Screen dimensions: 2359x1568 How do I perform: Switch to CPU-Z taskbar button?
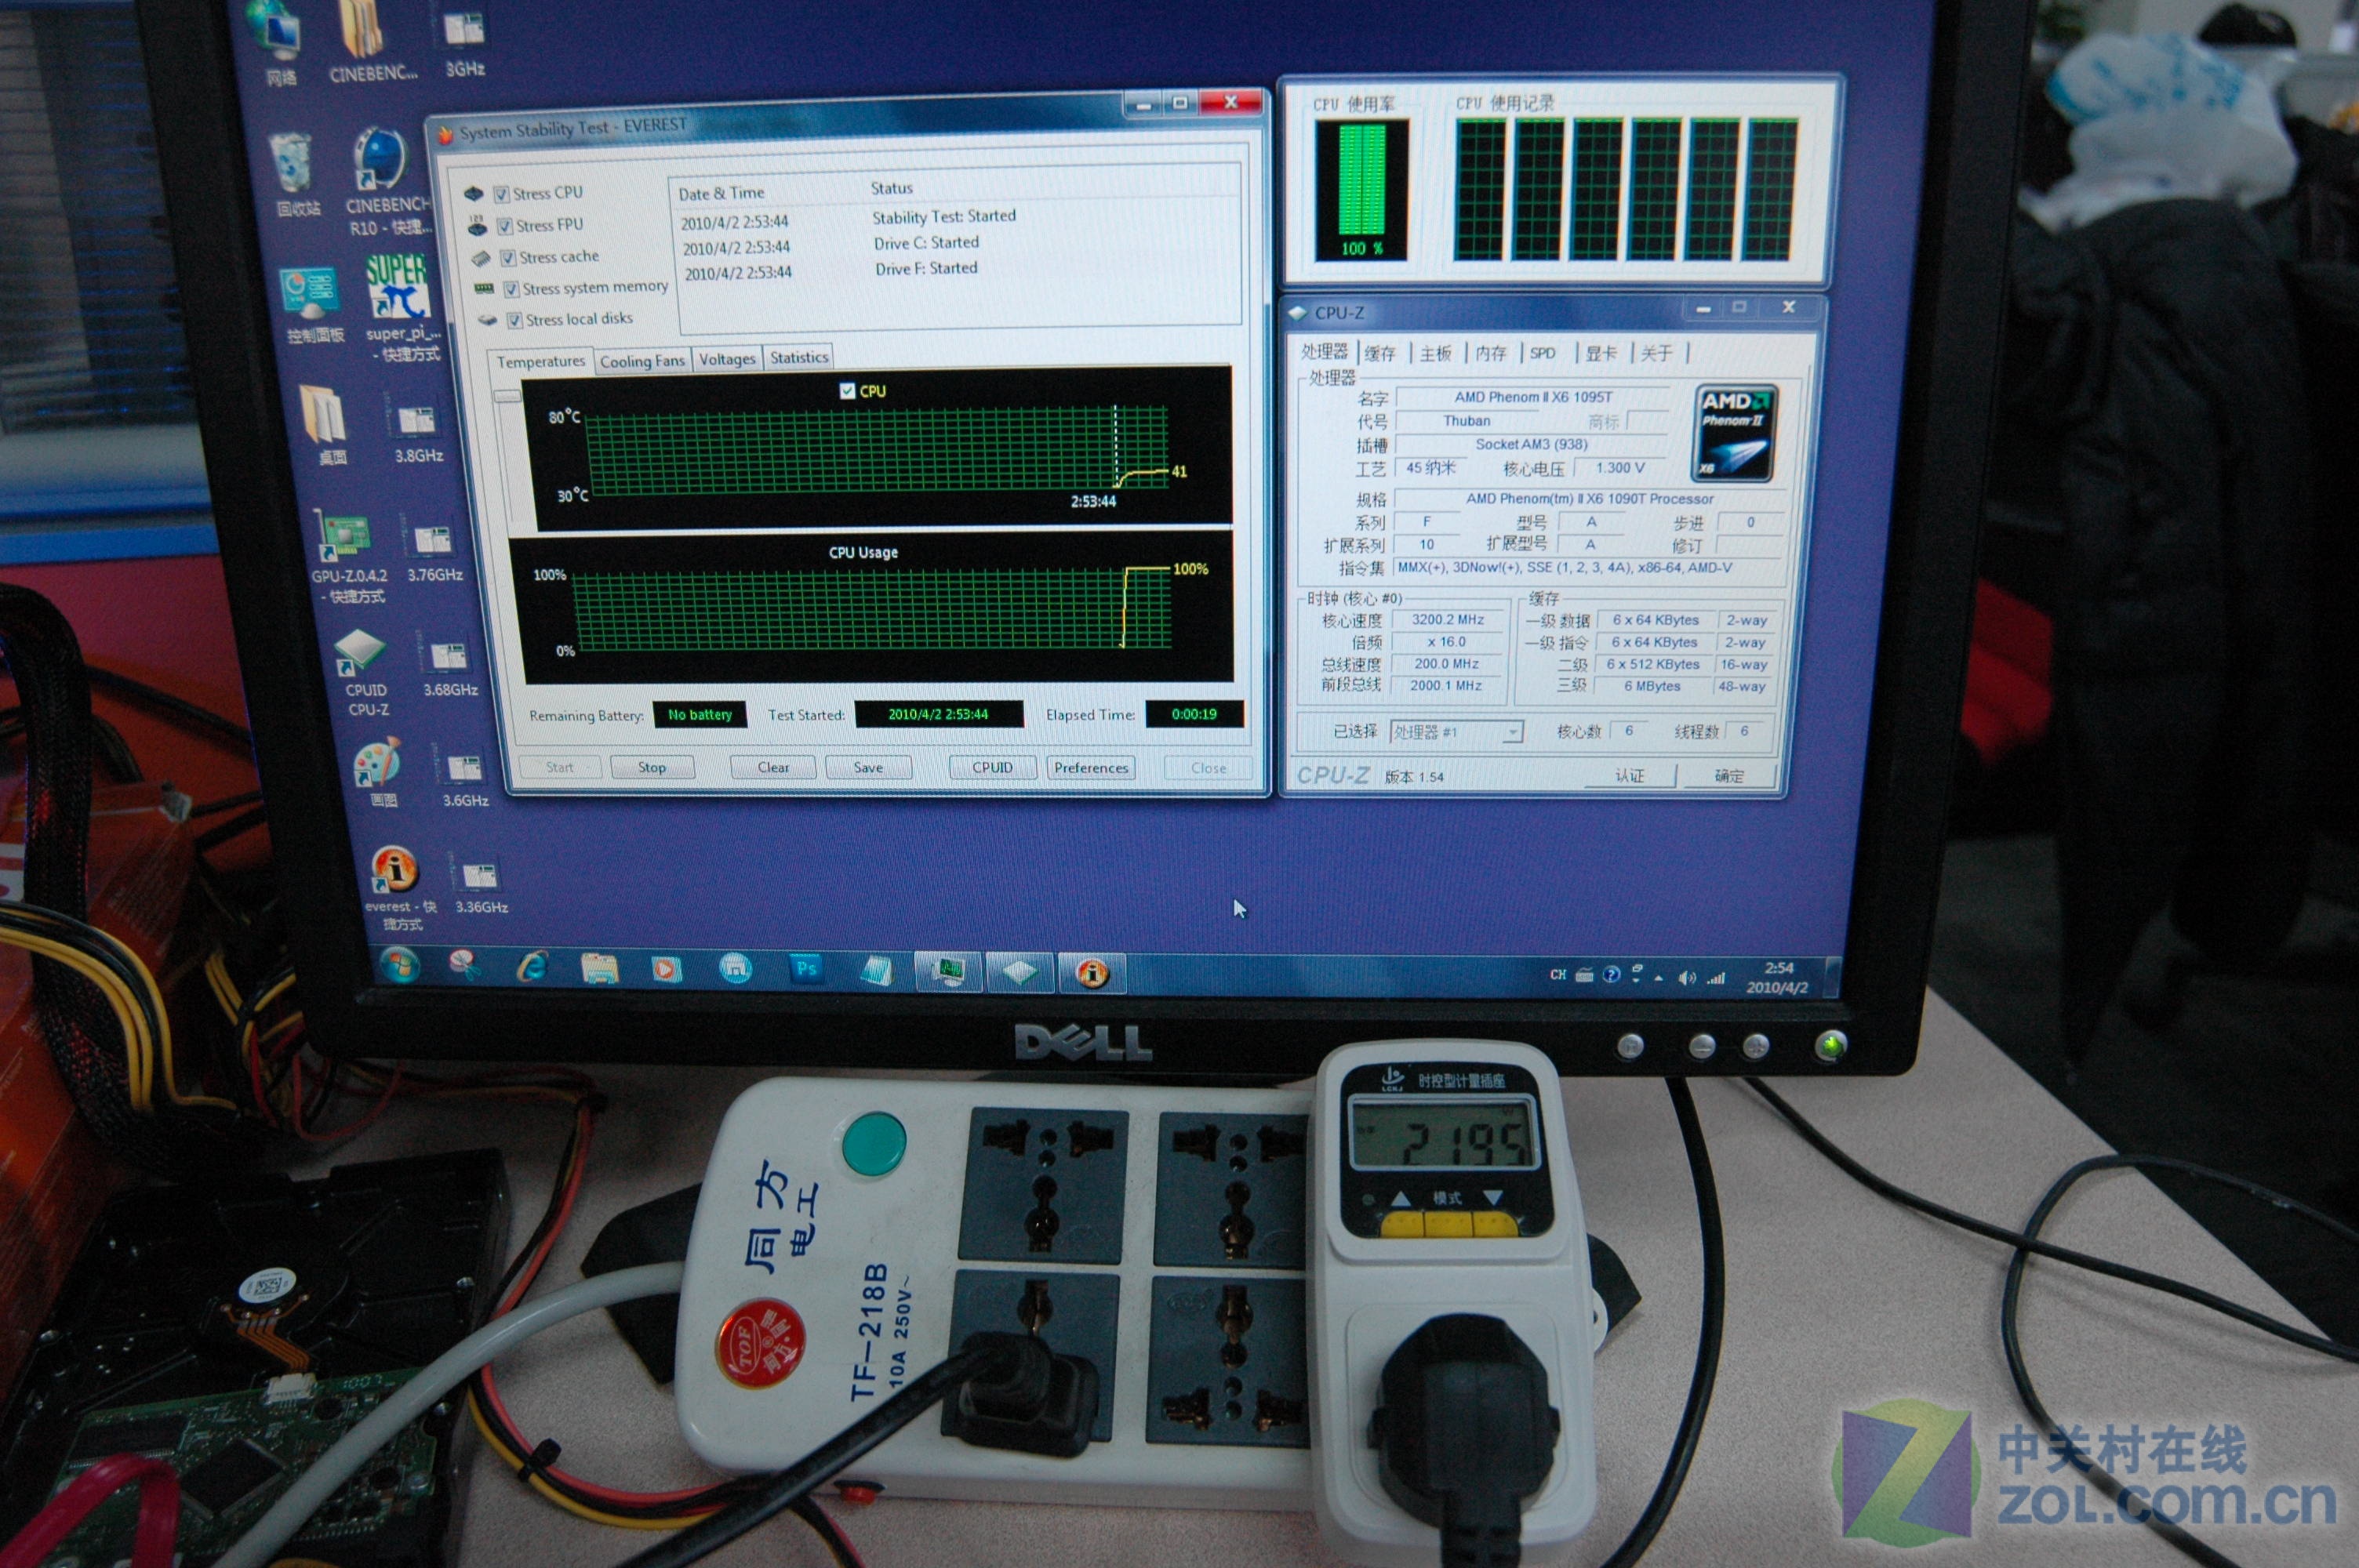(x=1019, y=972)
